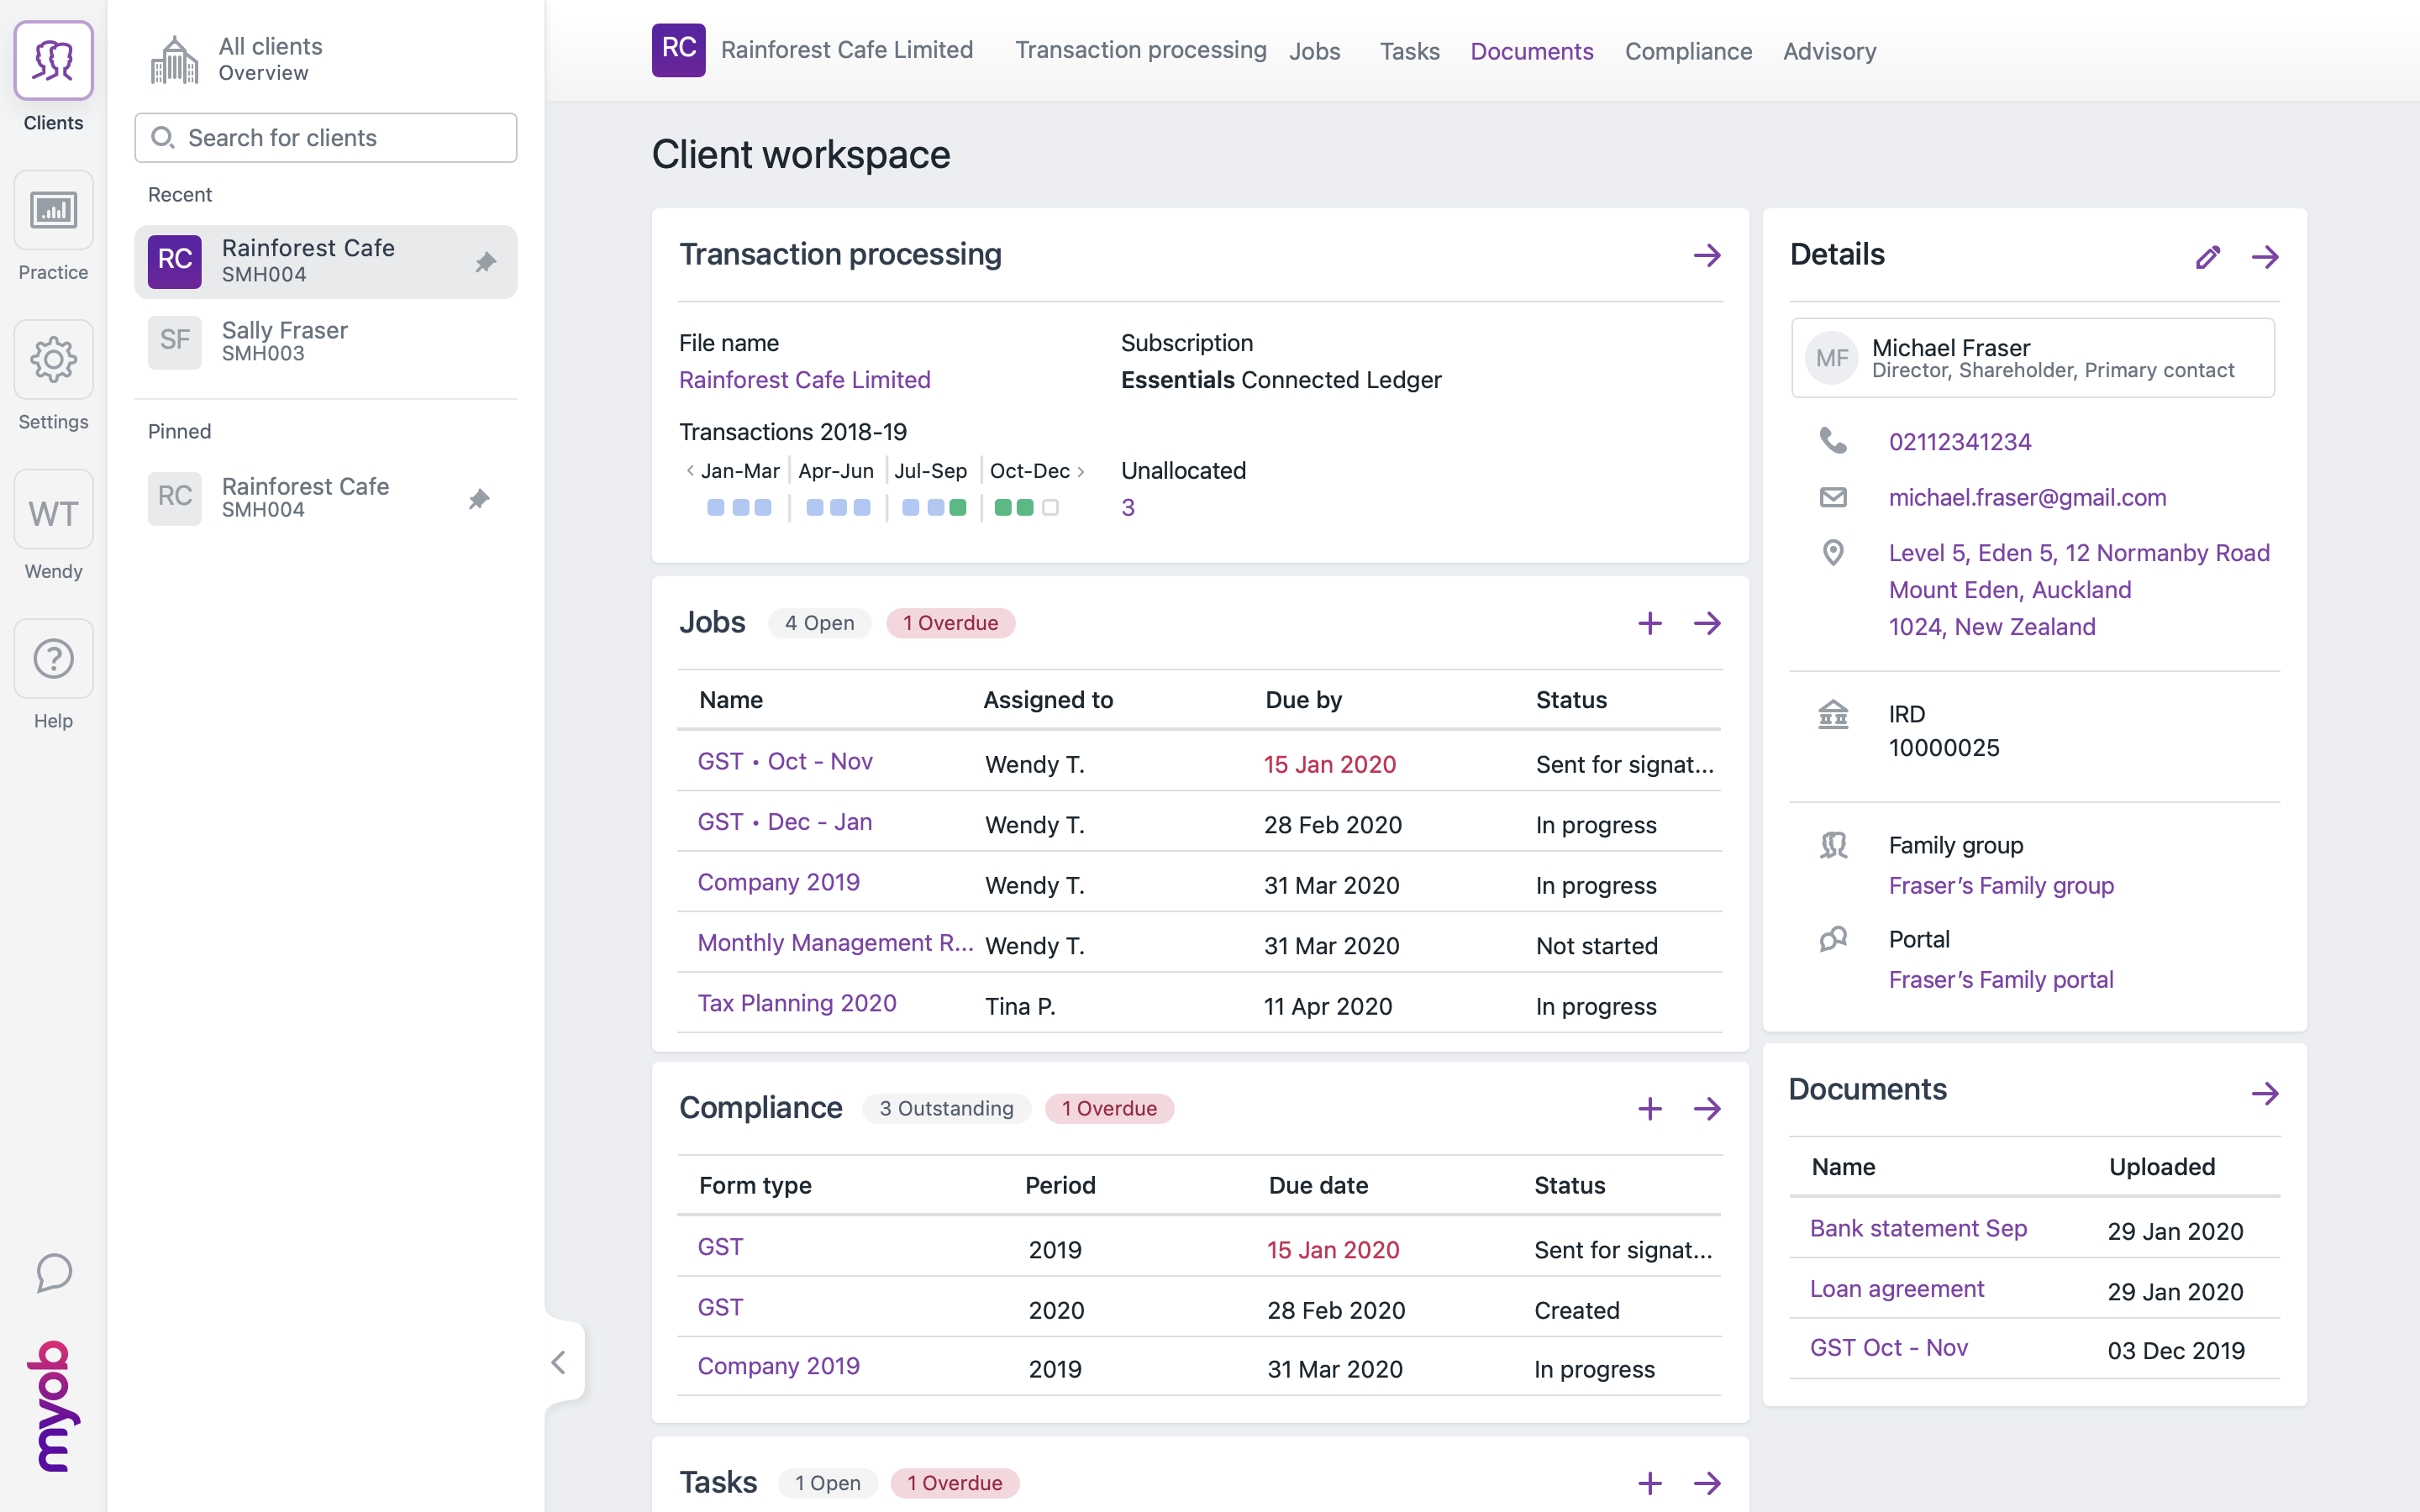Open Rainforest Cafe Limited file name link
This screenshot has width=2420, height=1512.
(804, 380)
